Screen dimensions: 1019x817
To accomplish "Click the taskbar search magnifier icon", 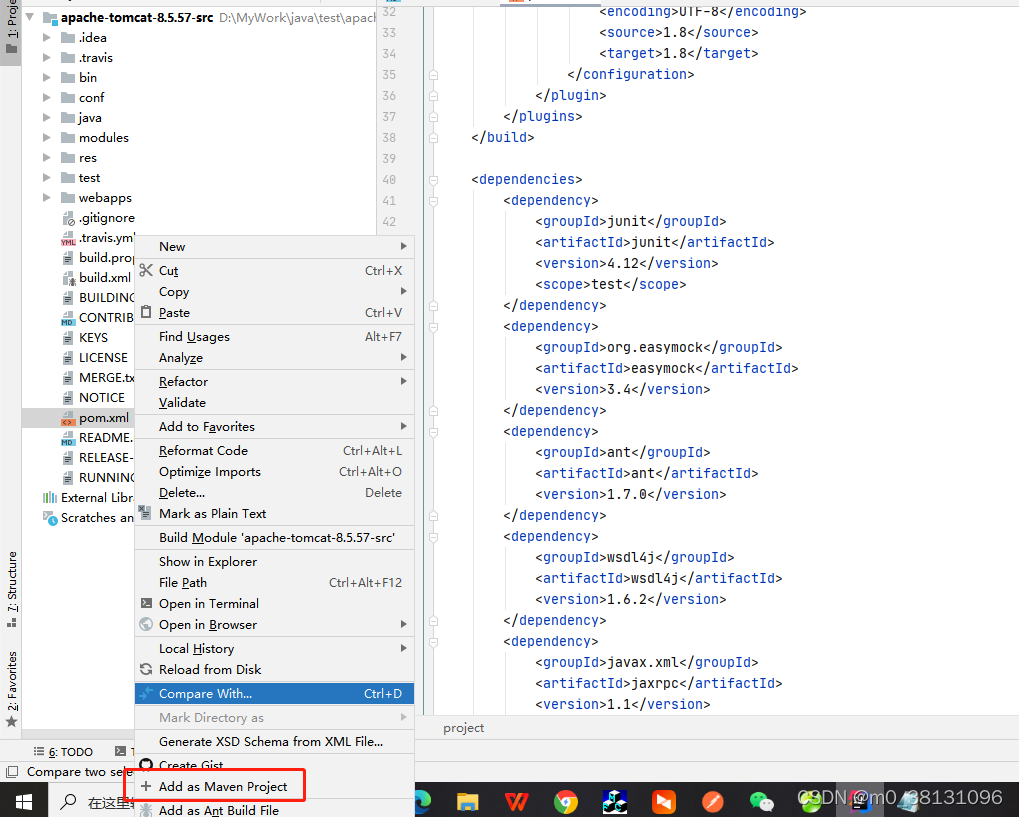I will (68, 801).
